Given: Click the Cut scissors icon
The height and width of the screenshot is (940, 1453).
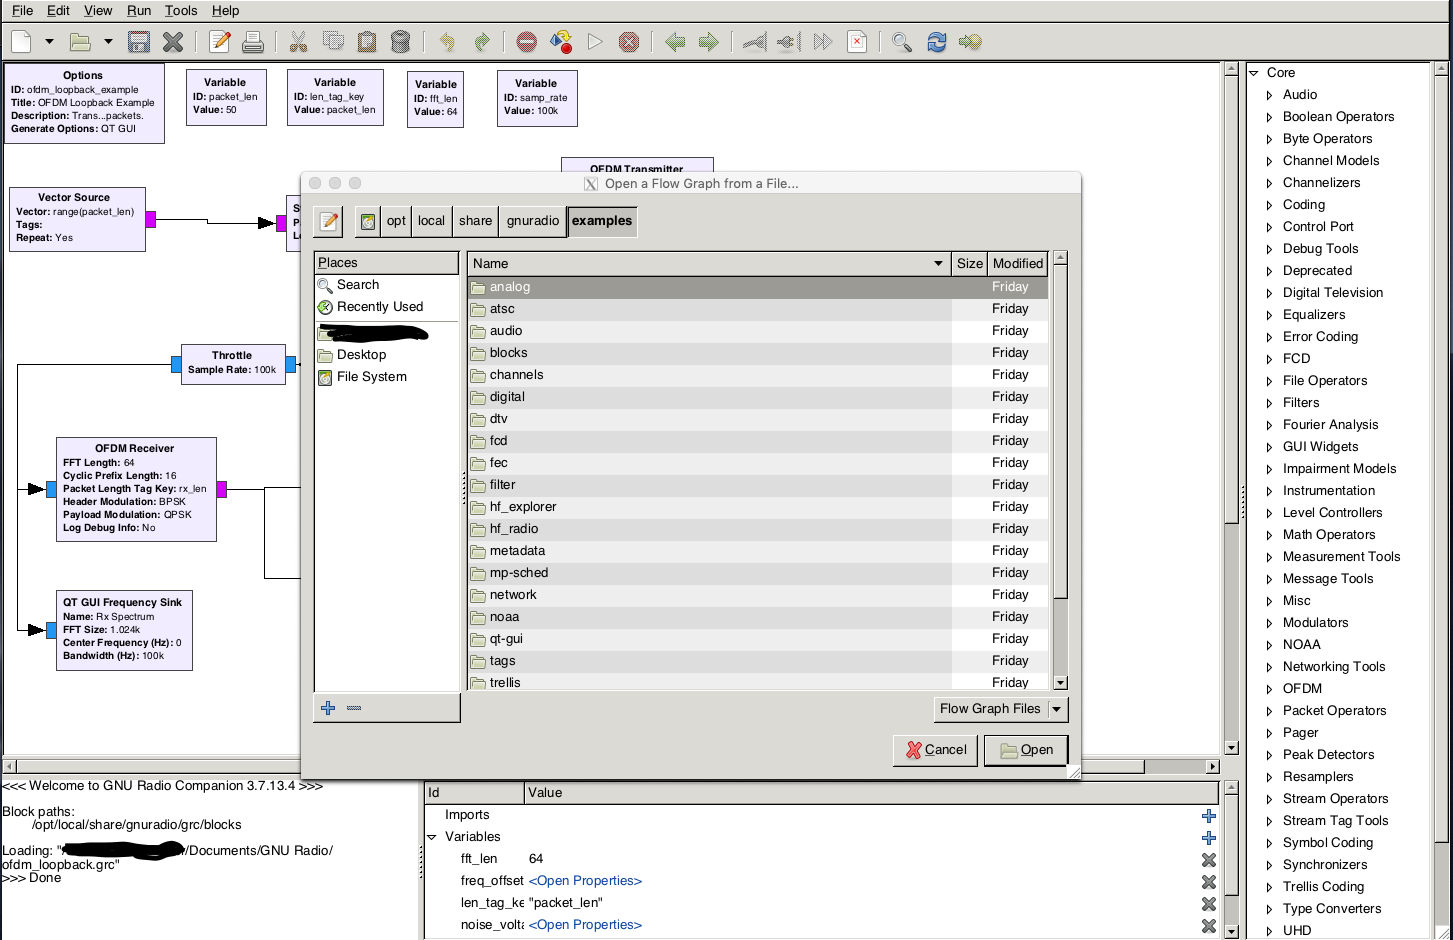Looking at the screenshot, I should click(x=298, y=42).
